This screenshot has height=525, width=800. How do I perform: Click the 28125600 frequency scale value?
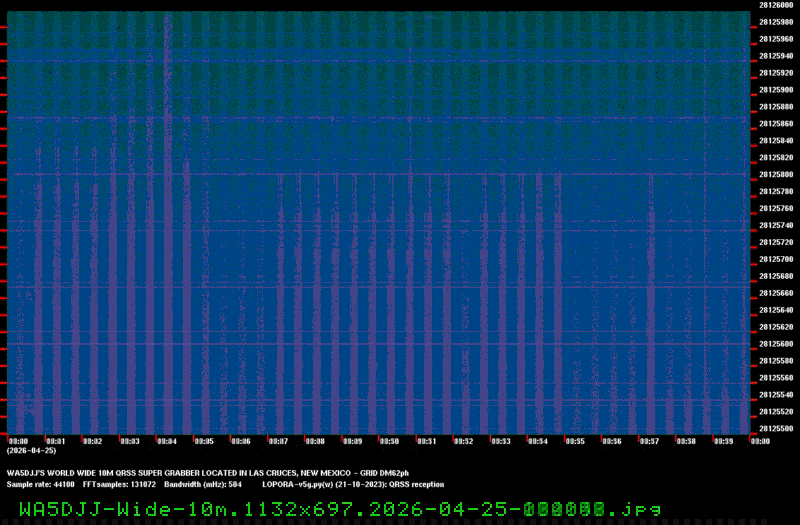(776, 344)
